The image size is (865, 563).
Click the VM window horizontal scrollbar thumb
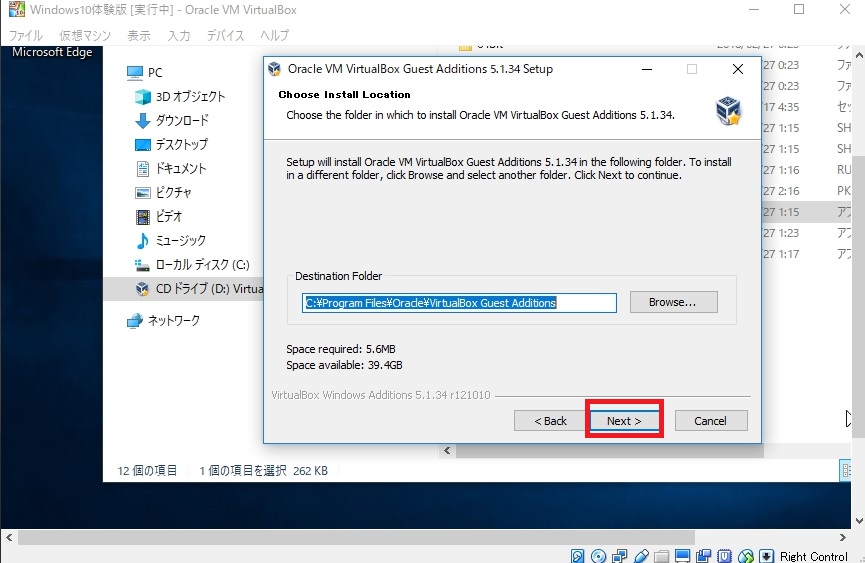point(356,537)
